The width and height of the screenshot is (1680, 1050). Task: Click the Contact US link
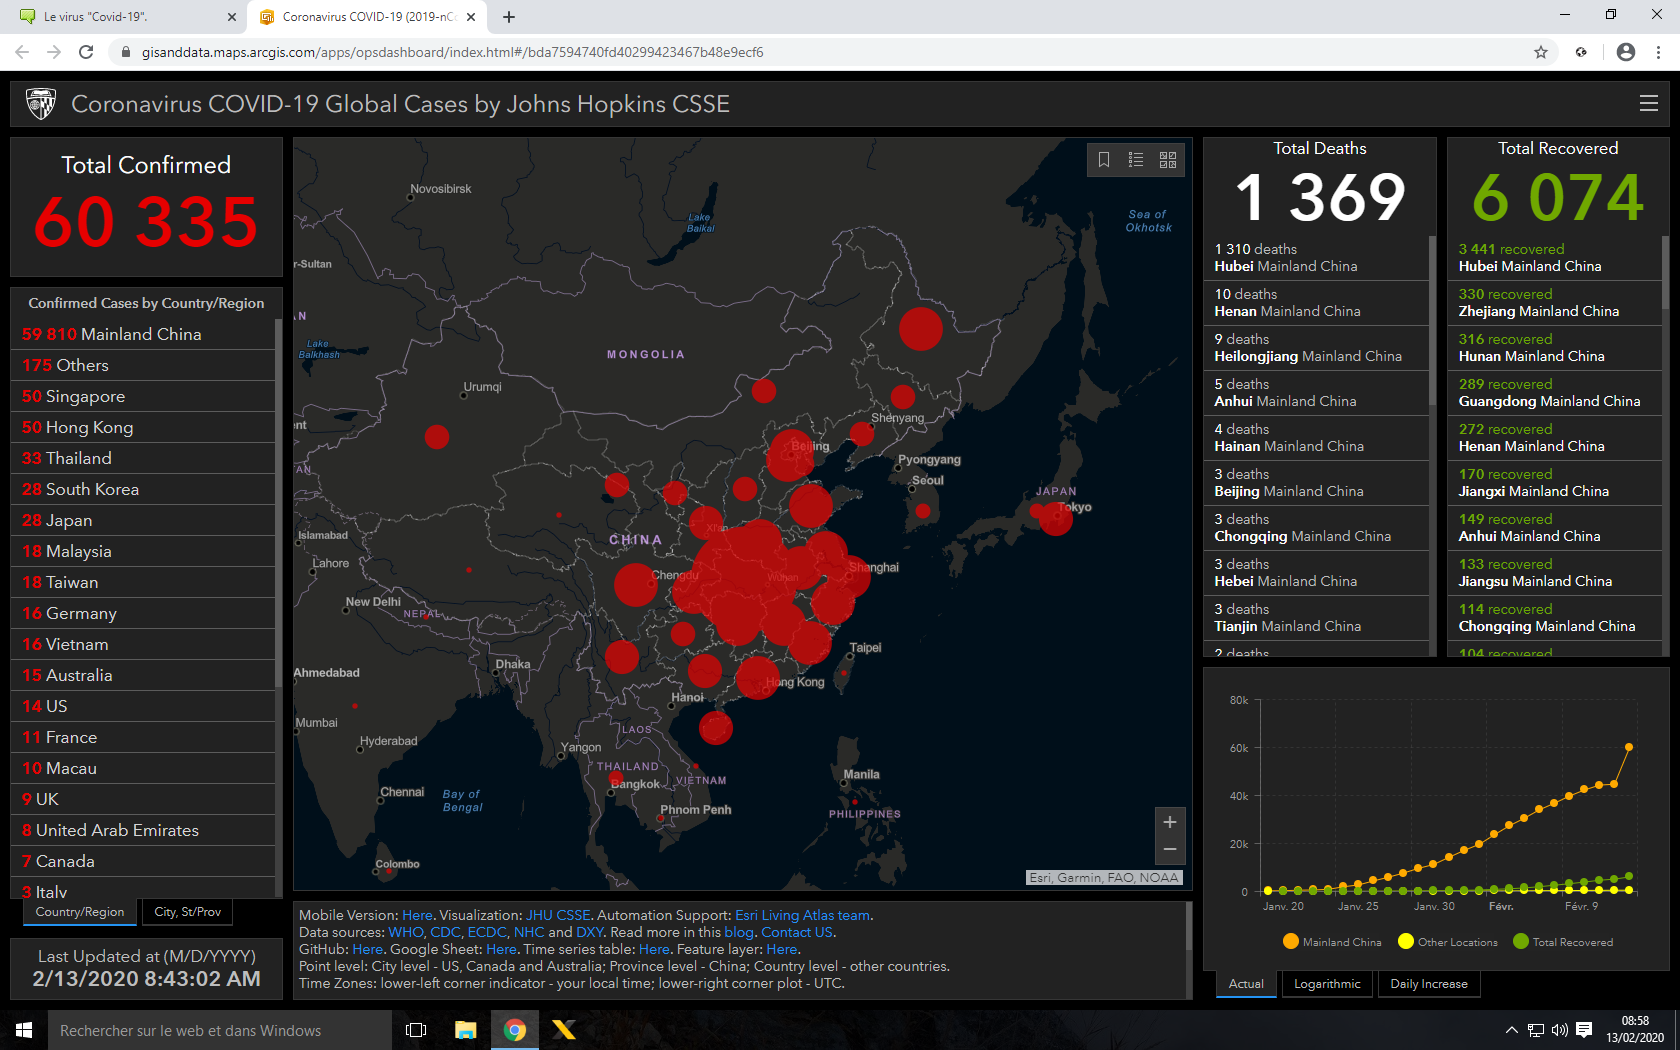point(797,932)
